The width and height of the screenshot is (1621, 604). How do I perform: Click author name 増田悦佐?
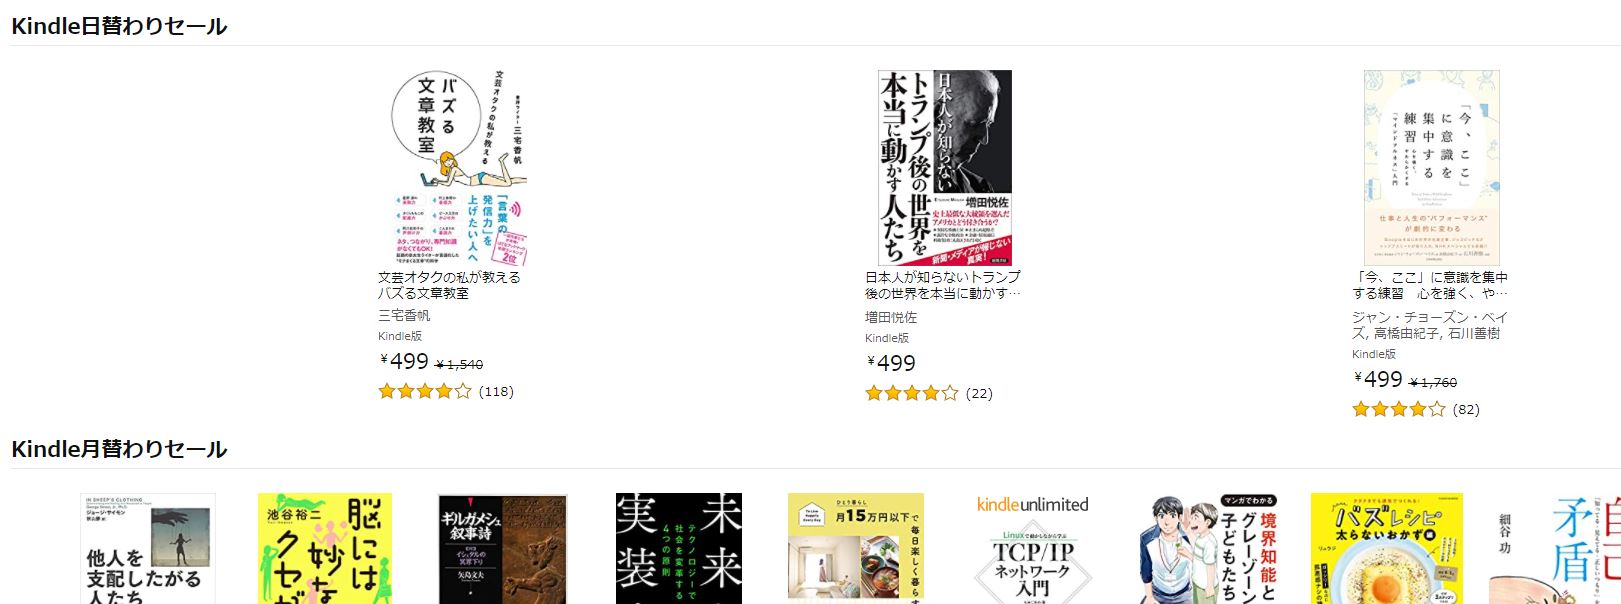[891, 317]
